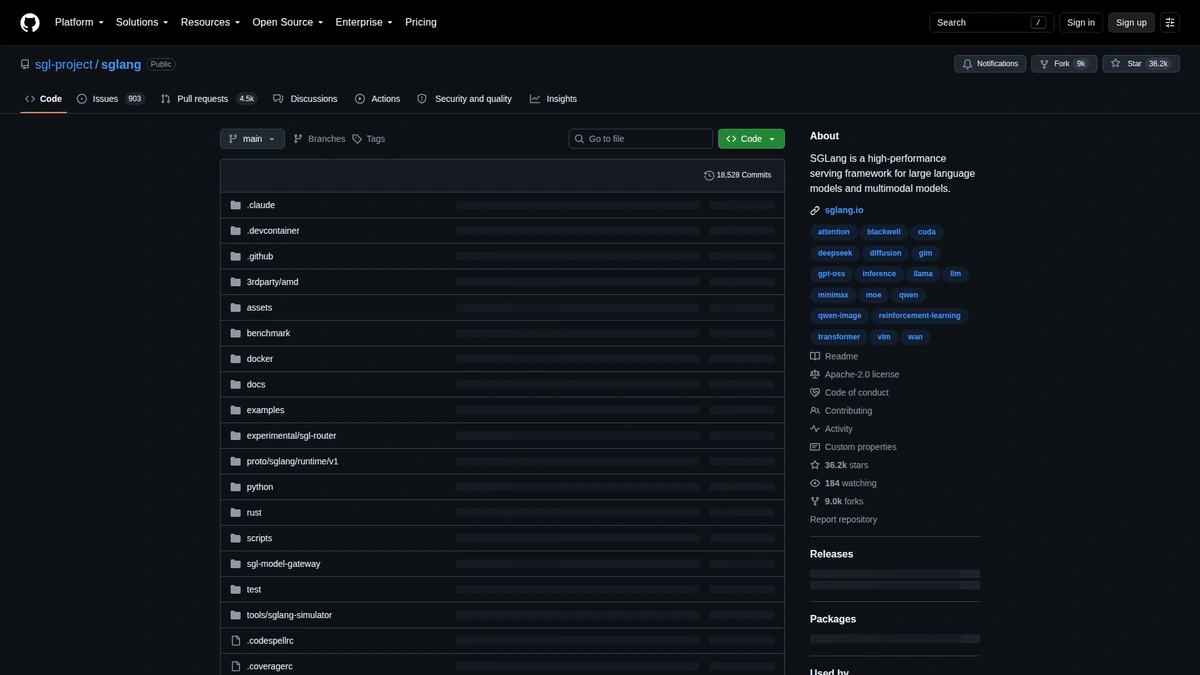Click the Sign up button

[1131, 22]
